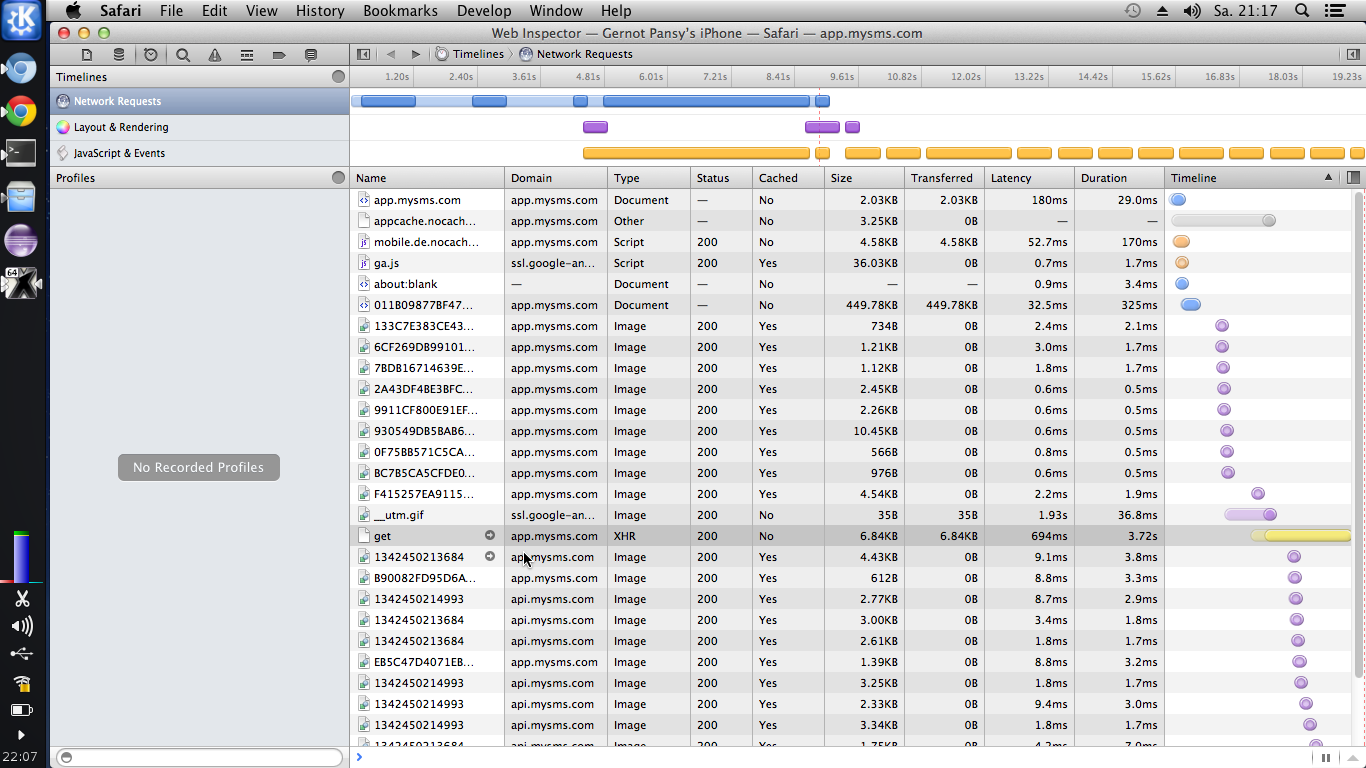Go to resource arrow on 1342450213684 row
This screenshot has height=768, width=1366.
coord(490,557)
